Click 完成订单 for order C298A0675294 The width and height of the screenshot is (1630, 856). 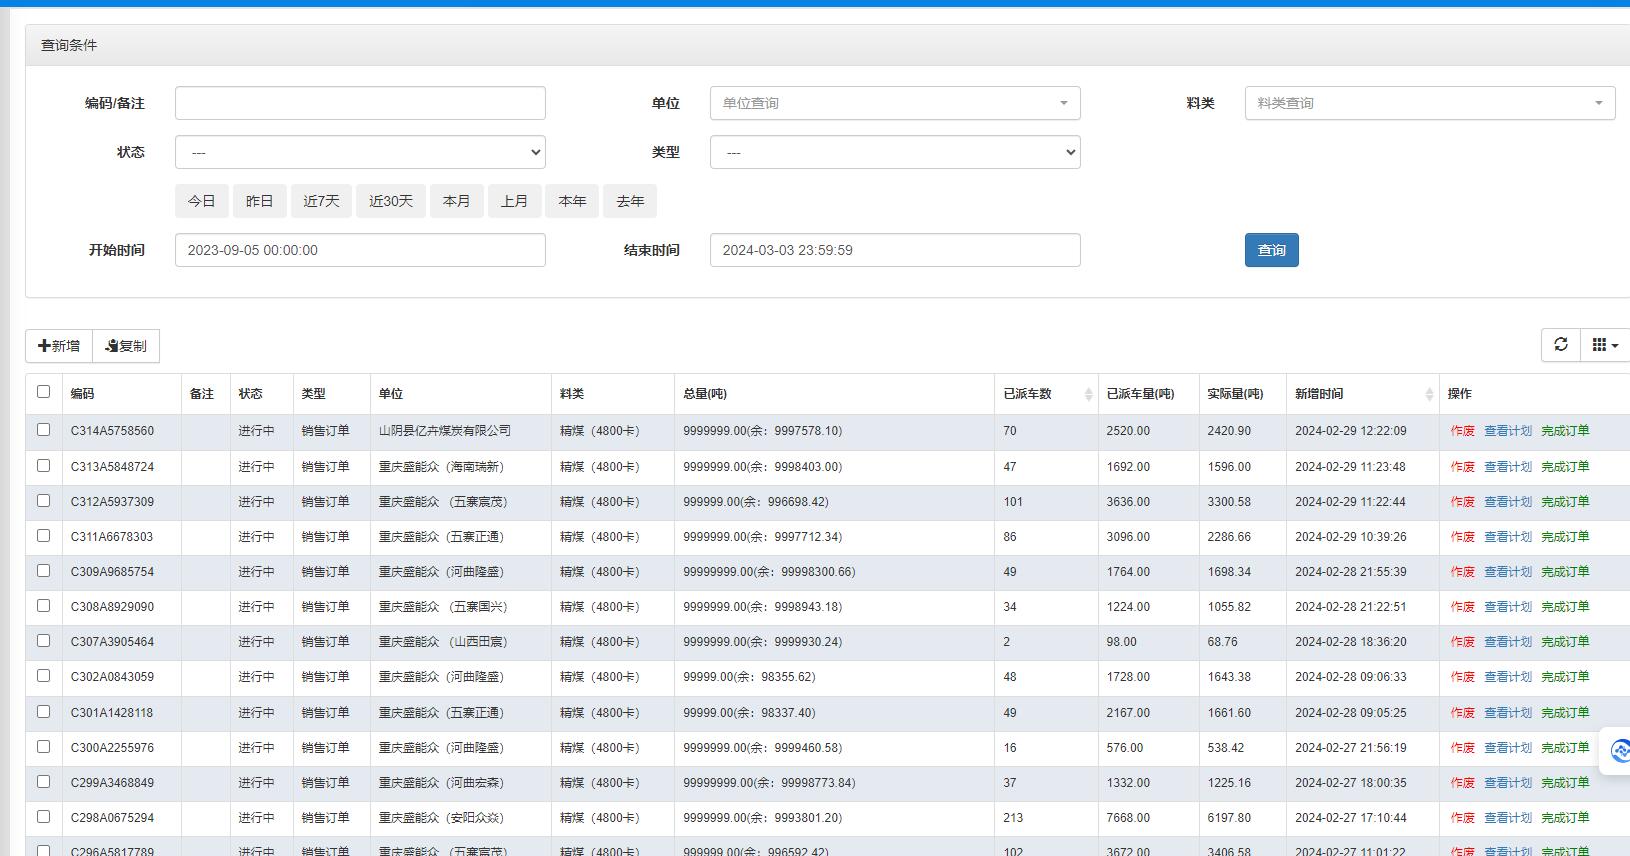[x=1565, y=818]
